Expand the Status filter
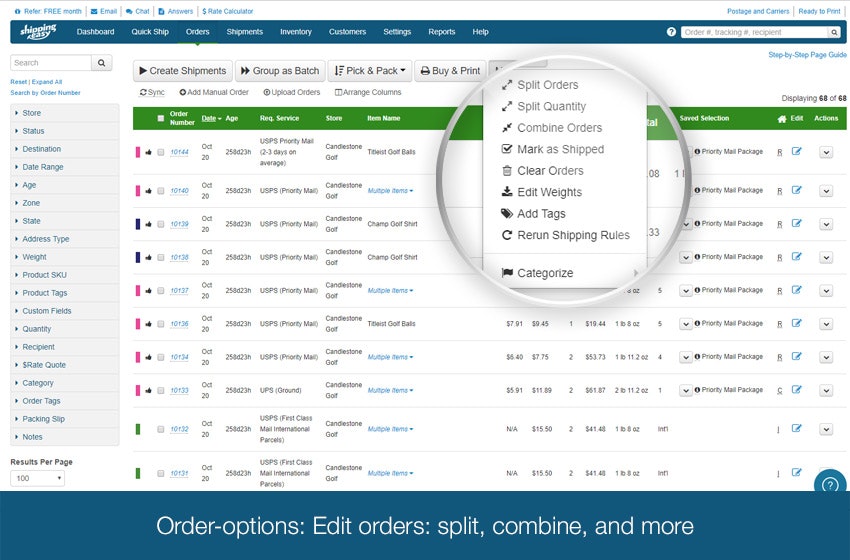The height and width of the screenshot is (560, 850). pyautogui.click(x=65, y=131)
